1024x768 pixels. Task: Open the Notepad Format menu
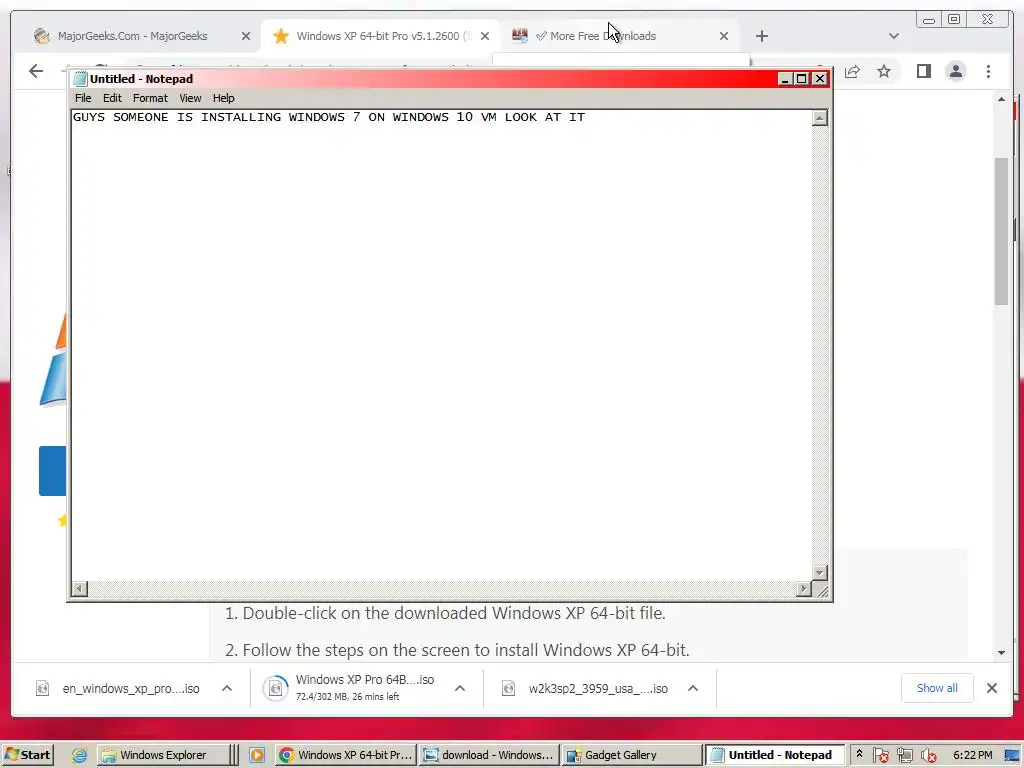click(x=150, y=98)
